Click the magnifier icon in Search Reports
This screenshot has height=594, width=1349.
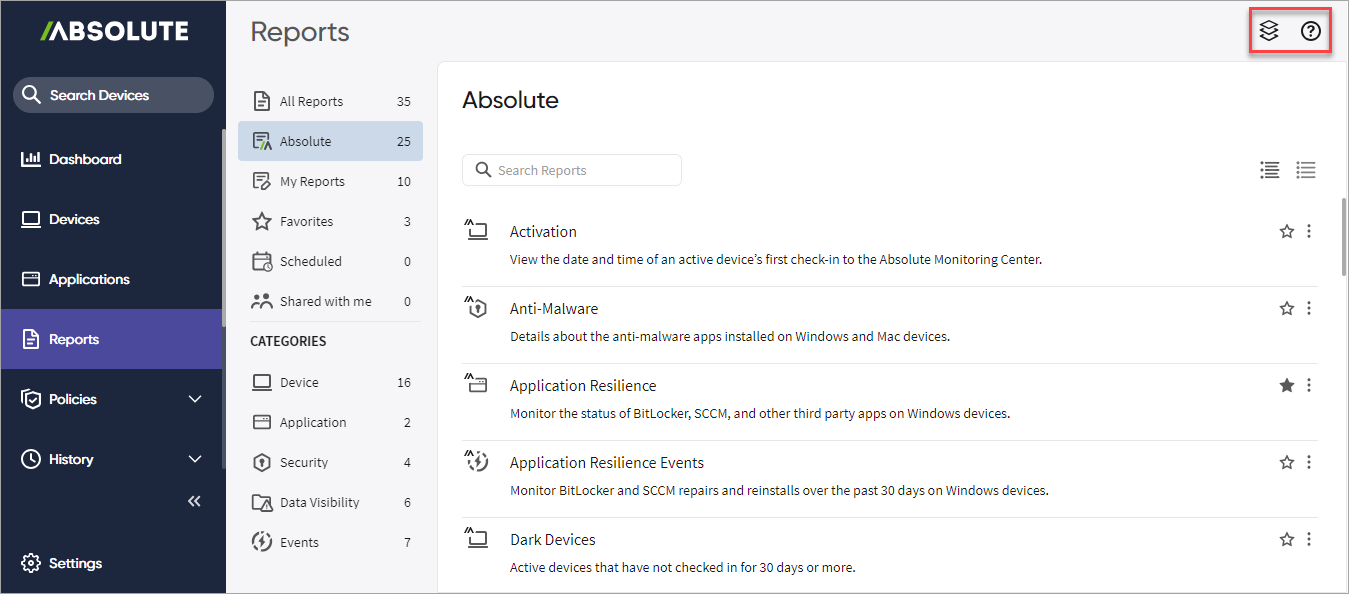[x=483, y=170]
